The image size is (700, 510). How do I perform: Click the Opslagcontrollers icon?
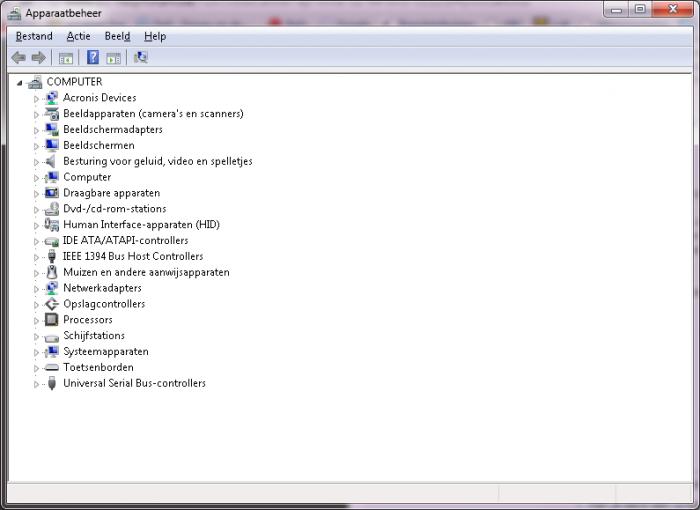(x=52, y=304)
